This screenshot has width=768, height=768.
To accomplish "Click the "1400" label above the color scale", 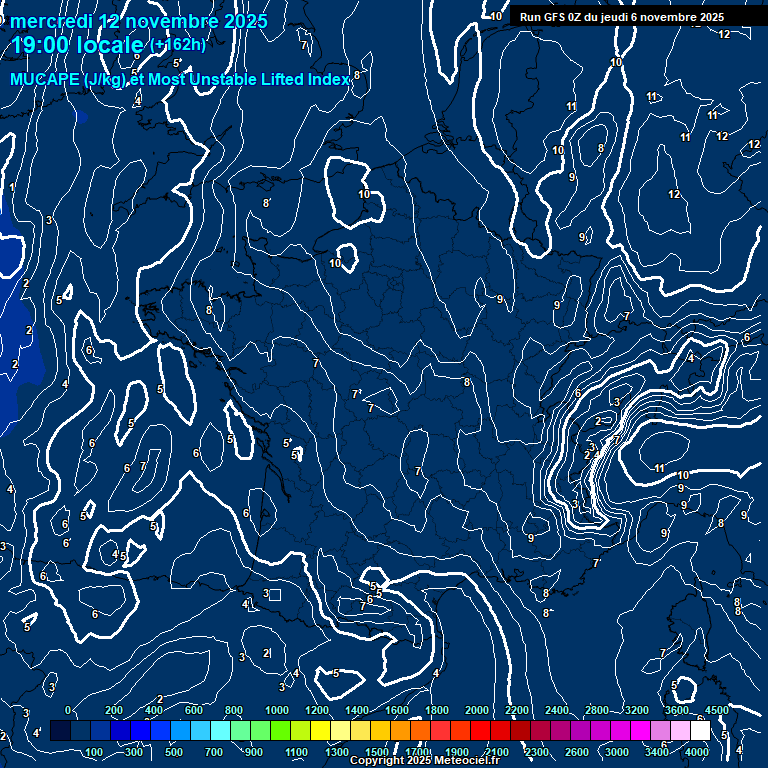I will [357, 710].
